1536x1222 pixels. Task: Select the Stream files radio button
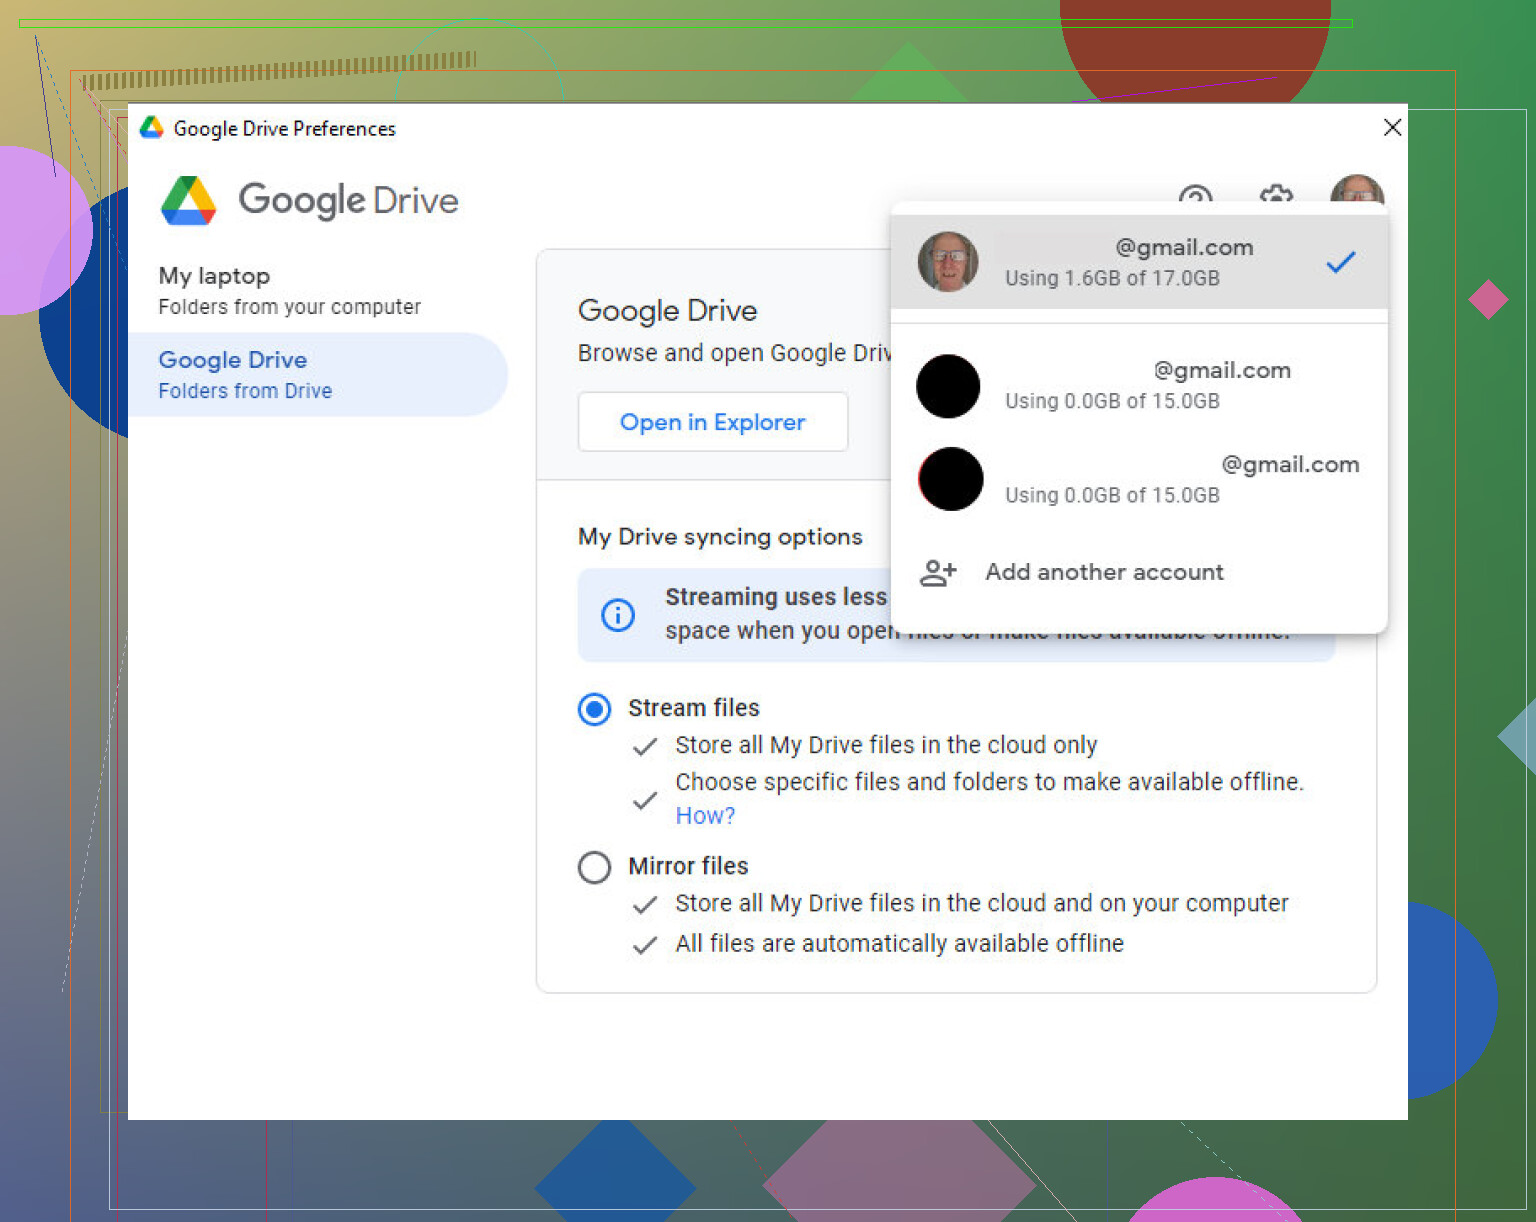pyautogui.click(x=594, y=709)
